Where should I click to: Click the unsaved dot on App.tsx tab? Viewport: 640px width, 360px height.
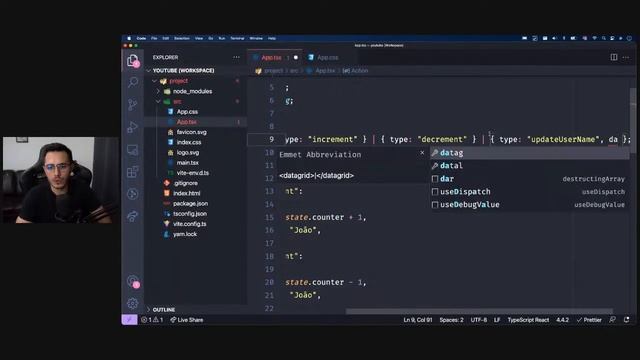tap(296, 58)
